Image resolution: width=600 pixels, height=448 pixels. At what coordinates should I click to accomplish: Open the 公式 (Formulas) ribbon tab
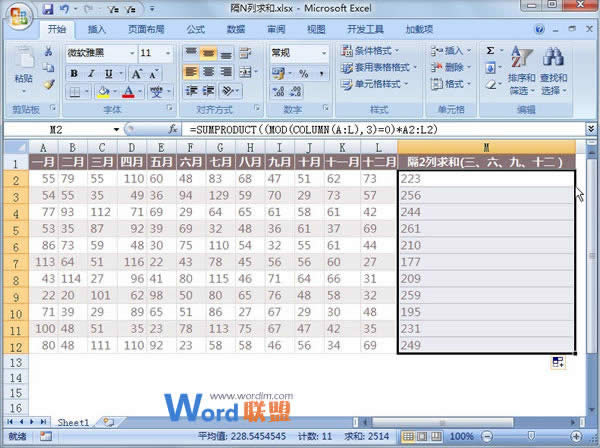pyautogui.click(x=196, y=30)
